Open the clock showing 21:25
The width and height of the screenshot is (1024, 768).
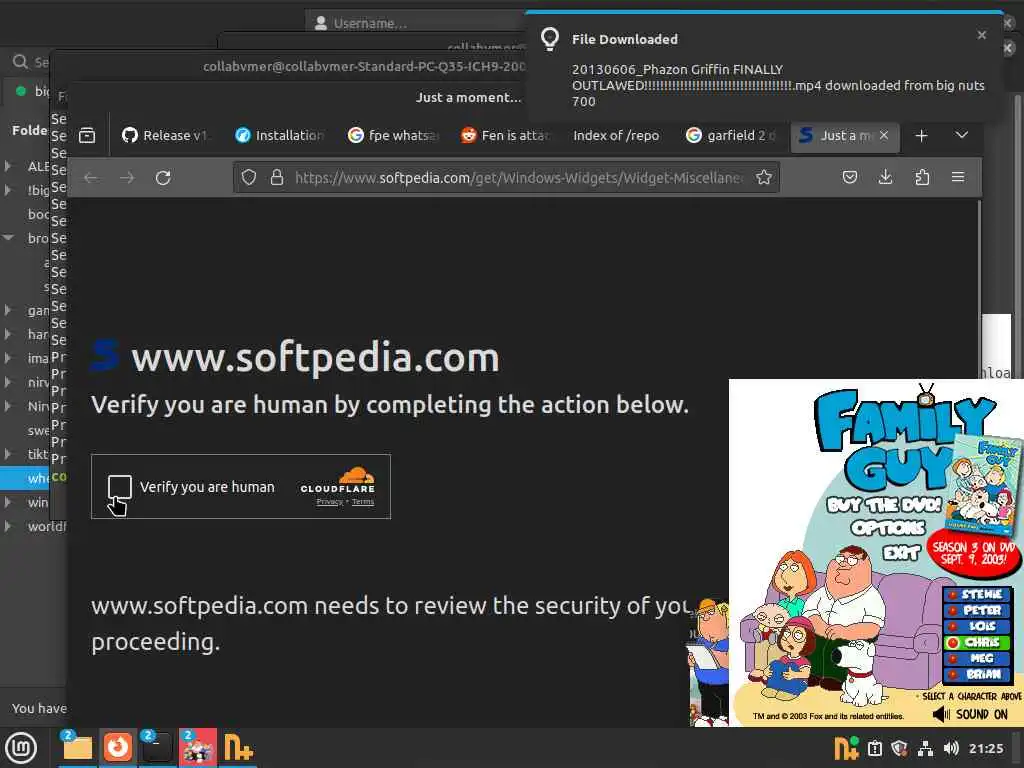pos(985,748)
